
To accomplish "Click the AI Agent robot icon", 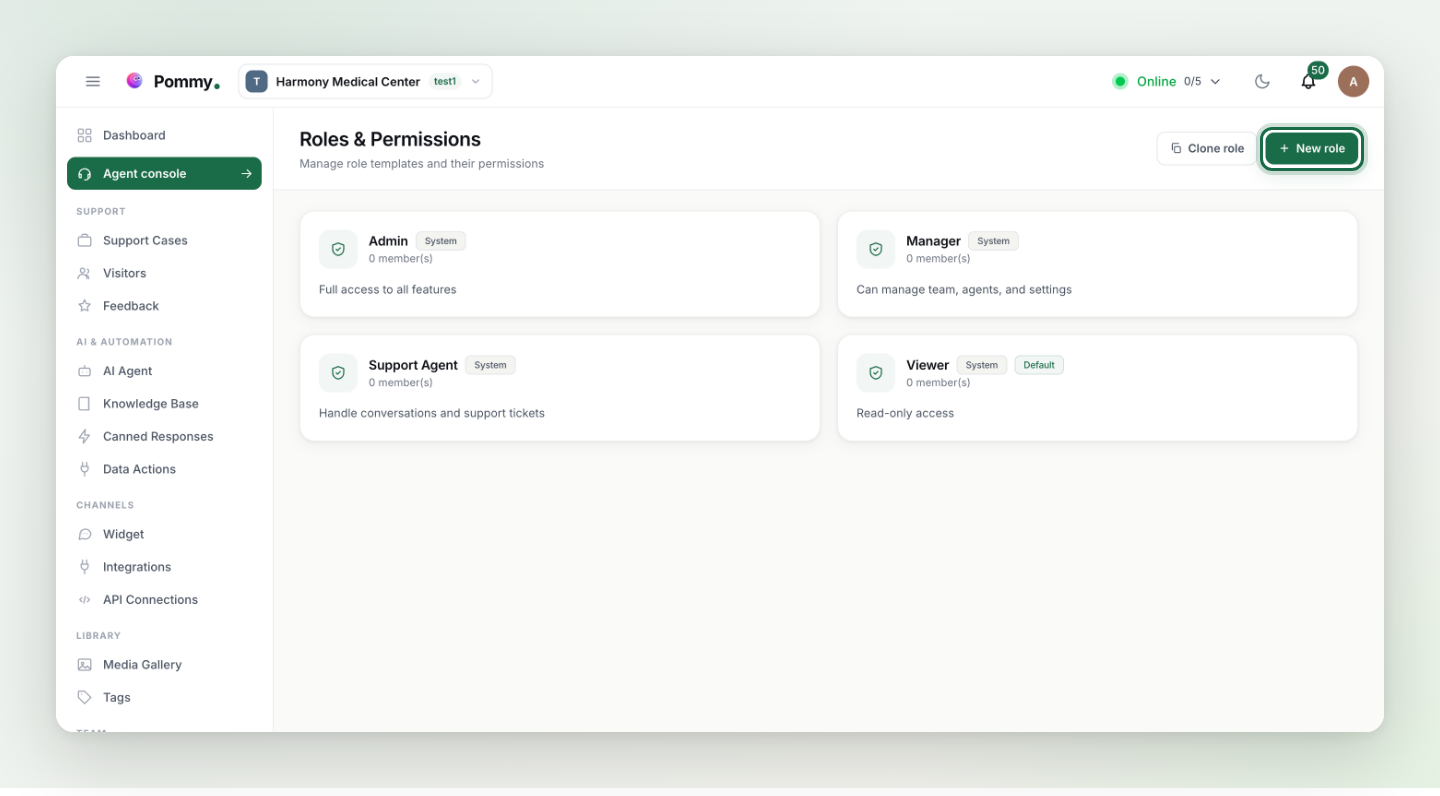I will (85, 371).
